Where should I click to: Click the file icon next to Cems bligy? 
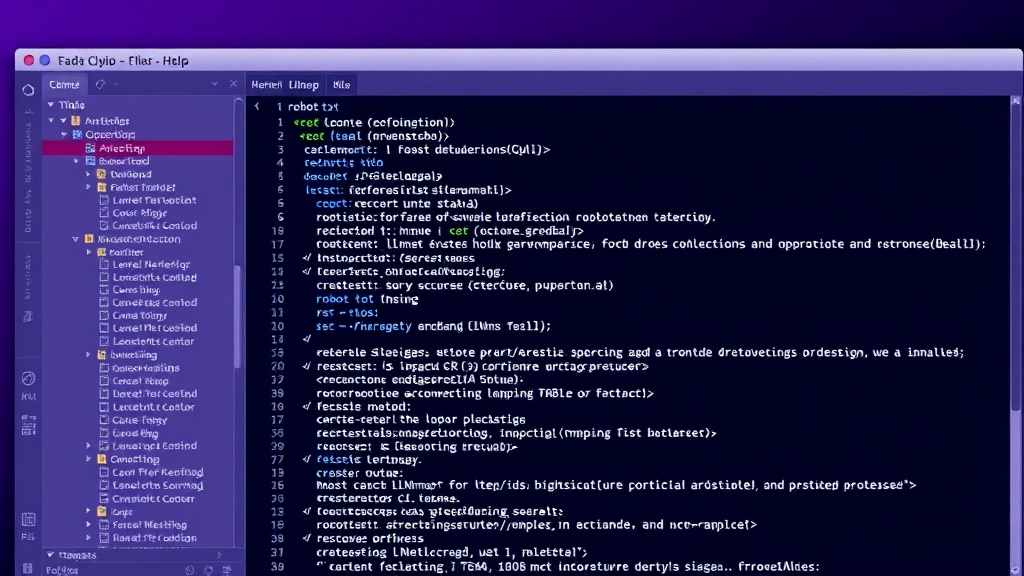pos(104,289)
